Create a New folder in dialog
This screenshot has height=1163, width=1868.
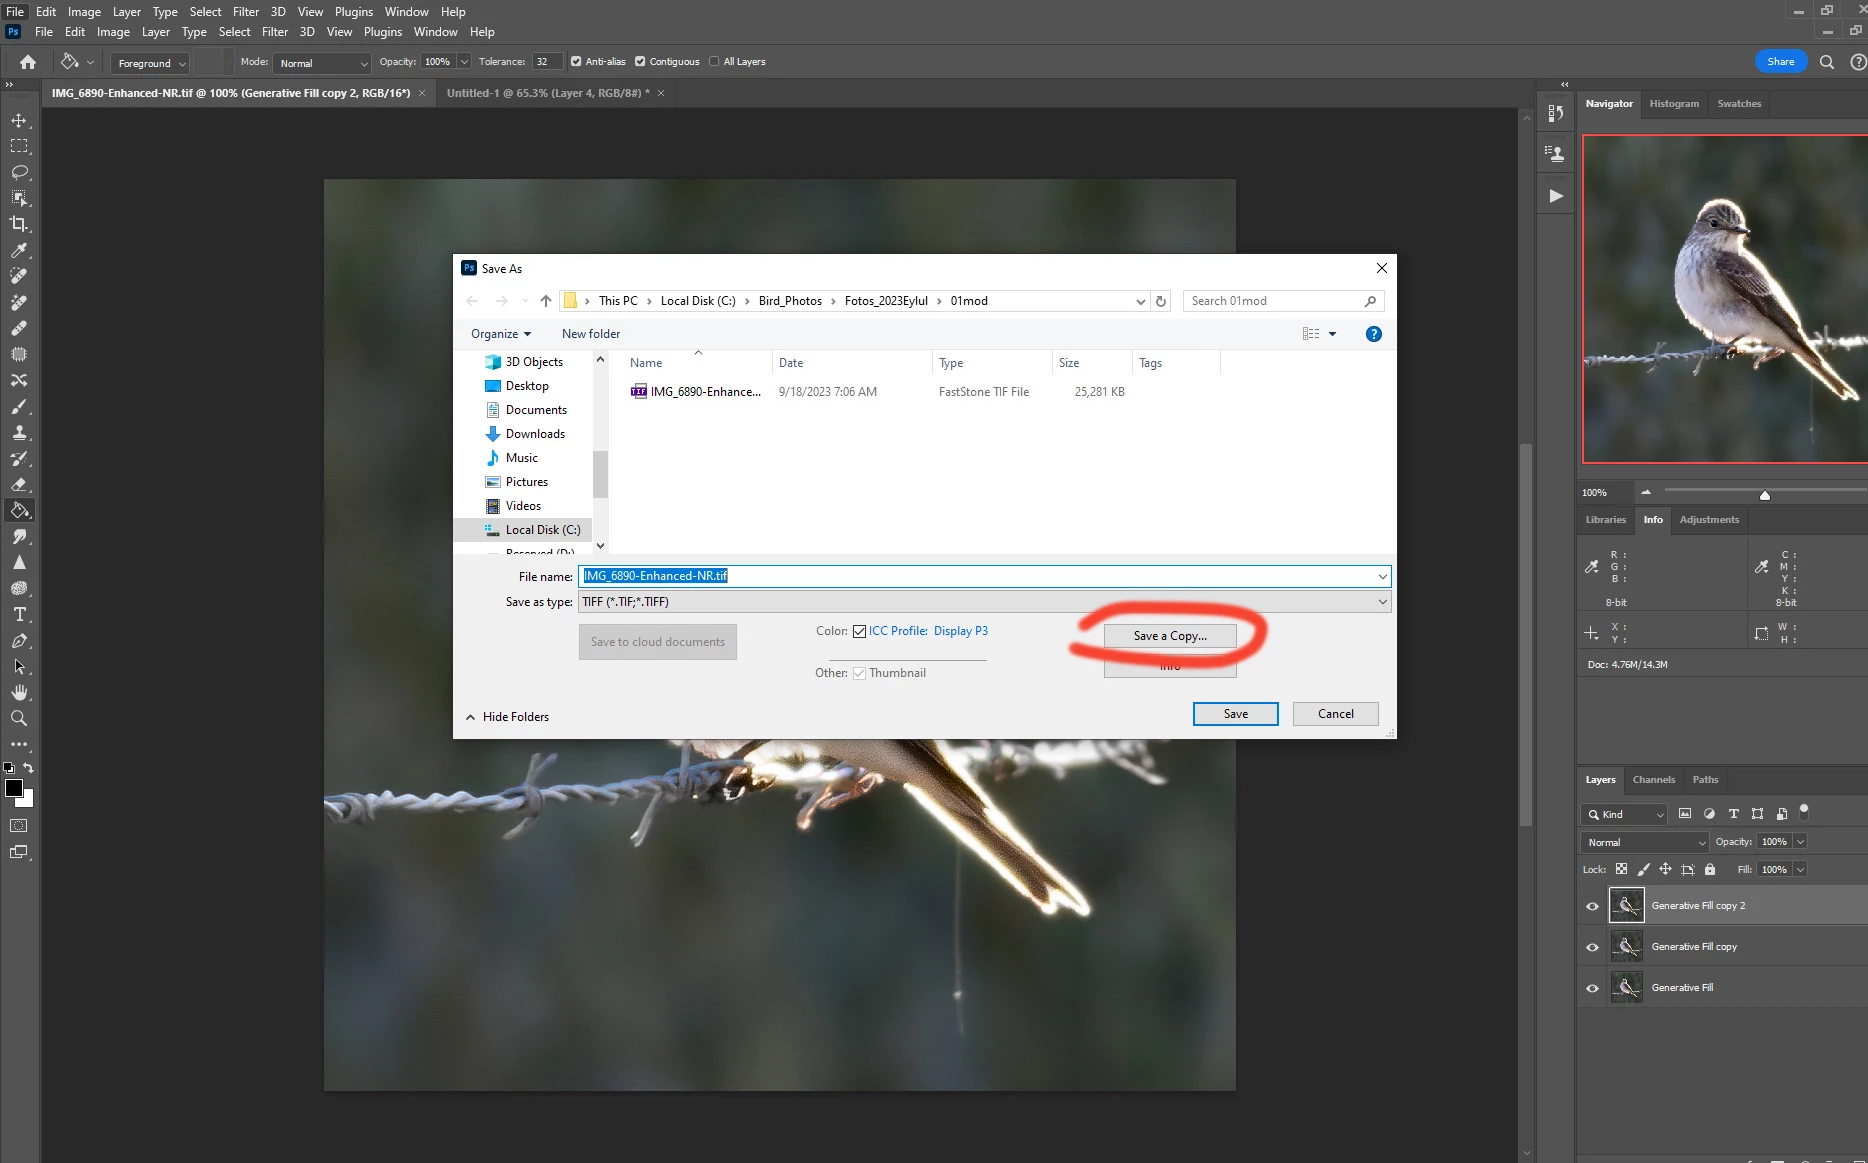(x=591, y=334)
